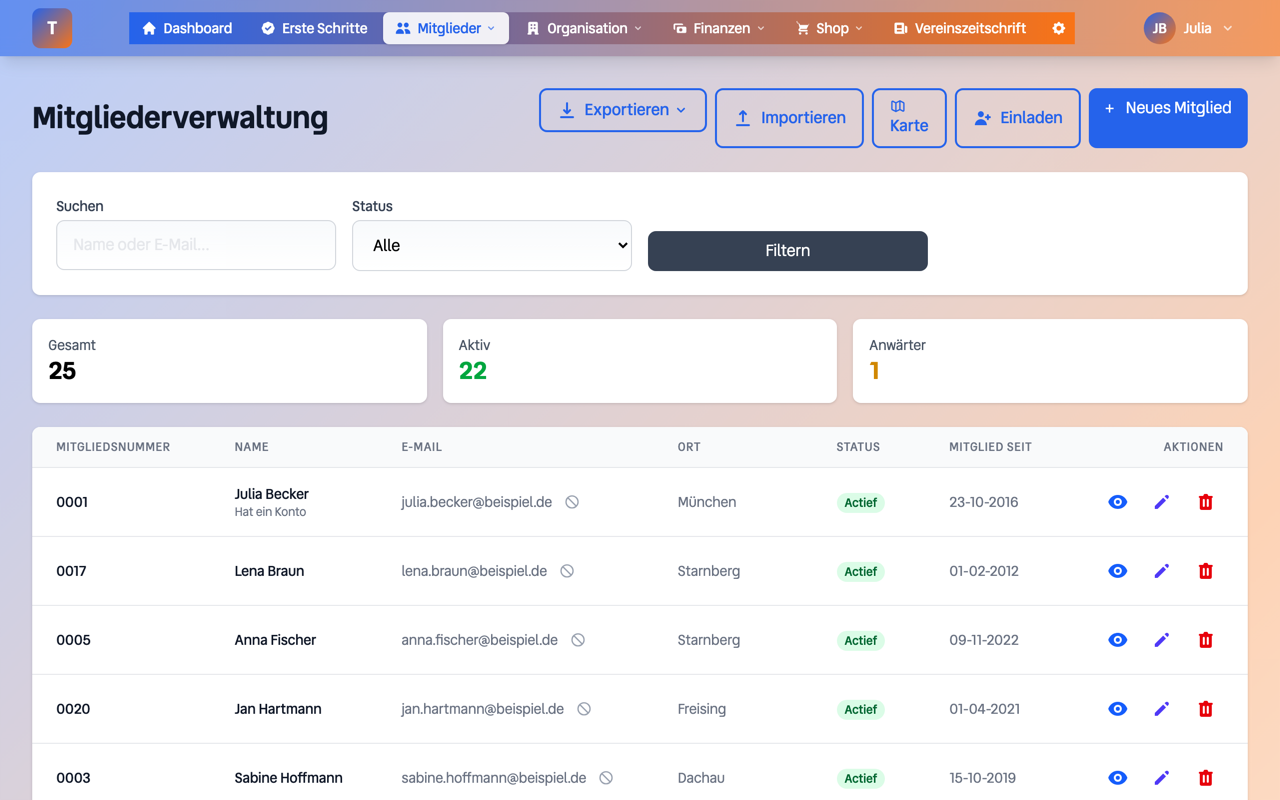Screen dimensions: 1280x800
Task: Open the Karte map view
Action: point(909,118)
